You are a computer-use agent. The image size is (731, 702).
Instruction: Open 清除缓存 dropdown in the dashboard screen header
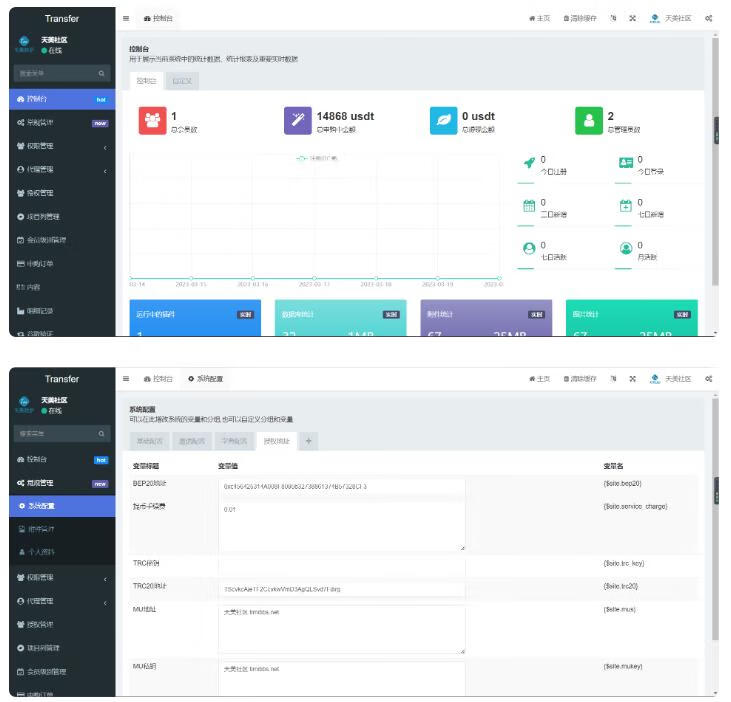point(580,18)
